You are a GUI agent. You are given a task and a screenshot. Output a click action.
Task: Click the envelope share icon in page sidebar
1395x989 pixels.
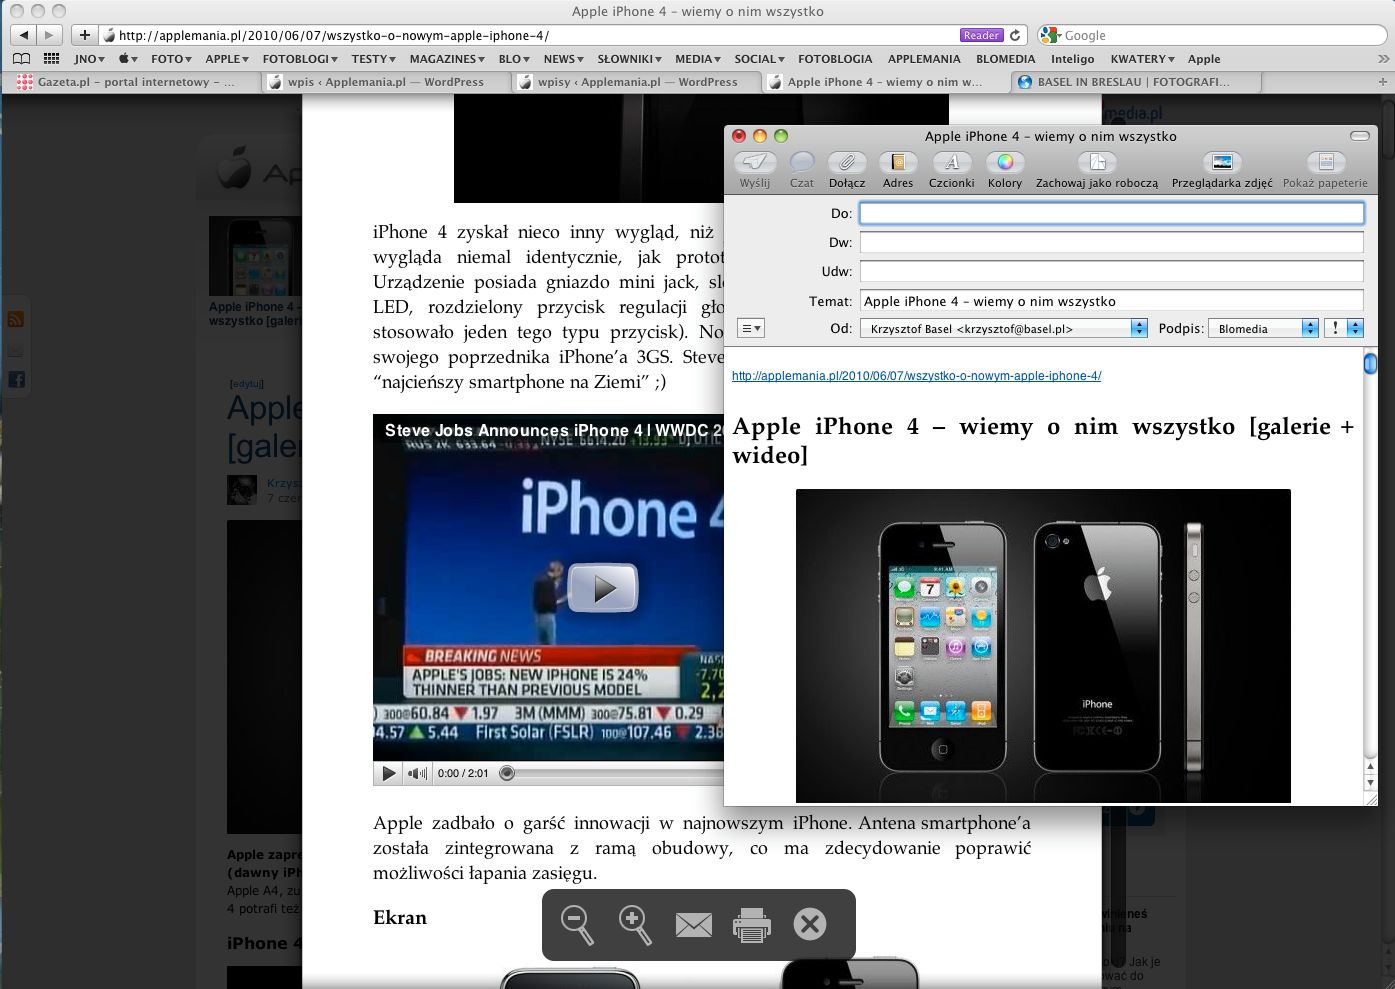pos(16,350)
